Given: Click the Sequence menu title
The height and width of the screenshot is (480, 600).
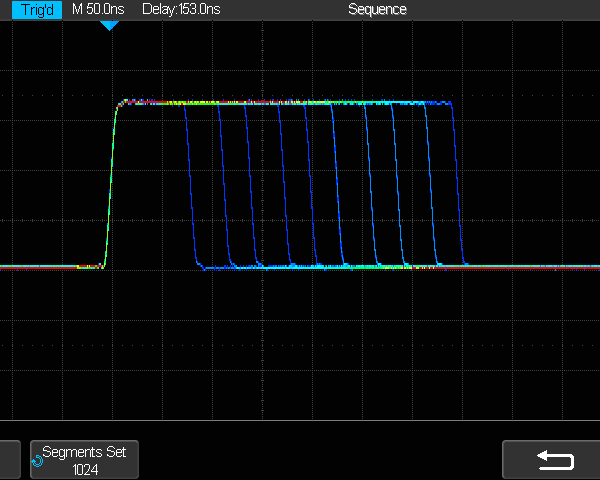Looking at the screenshot, I should pos(377,9).
